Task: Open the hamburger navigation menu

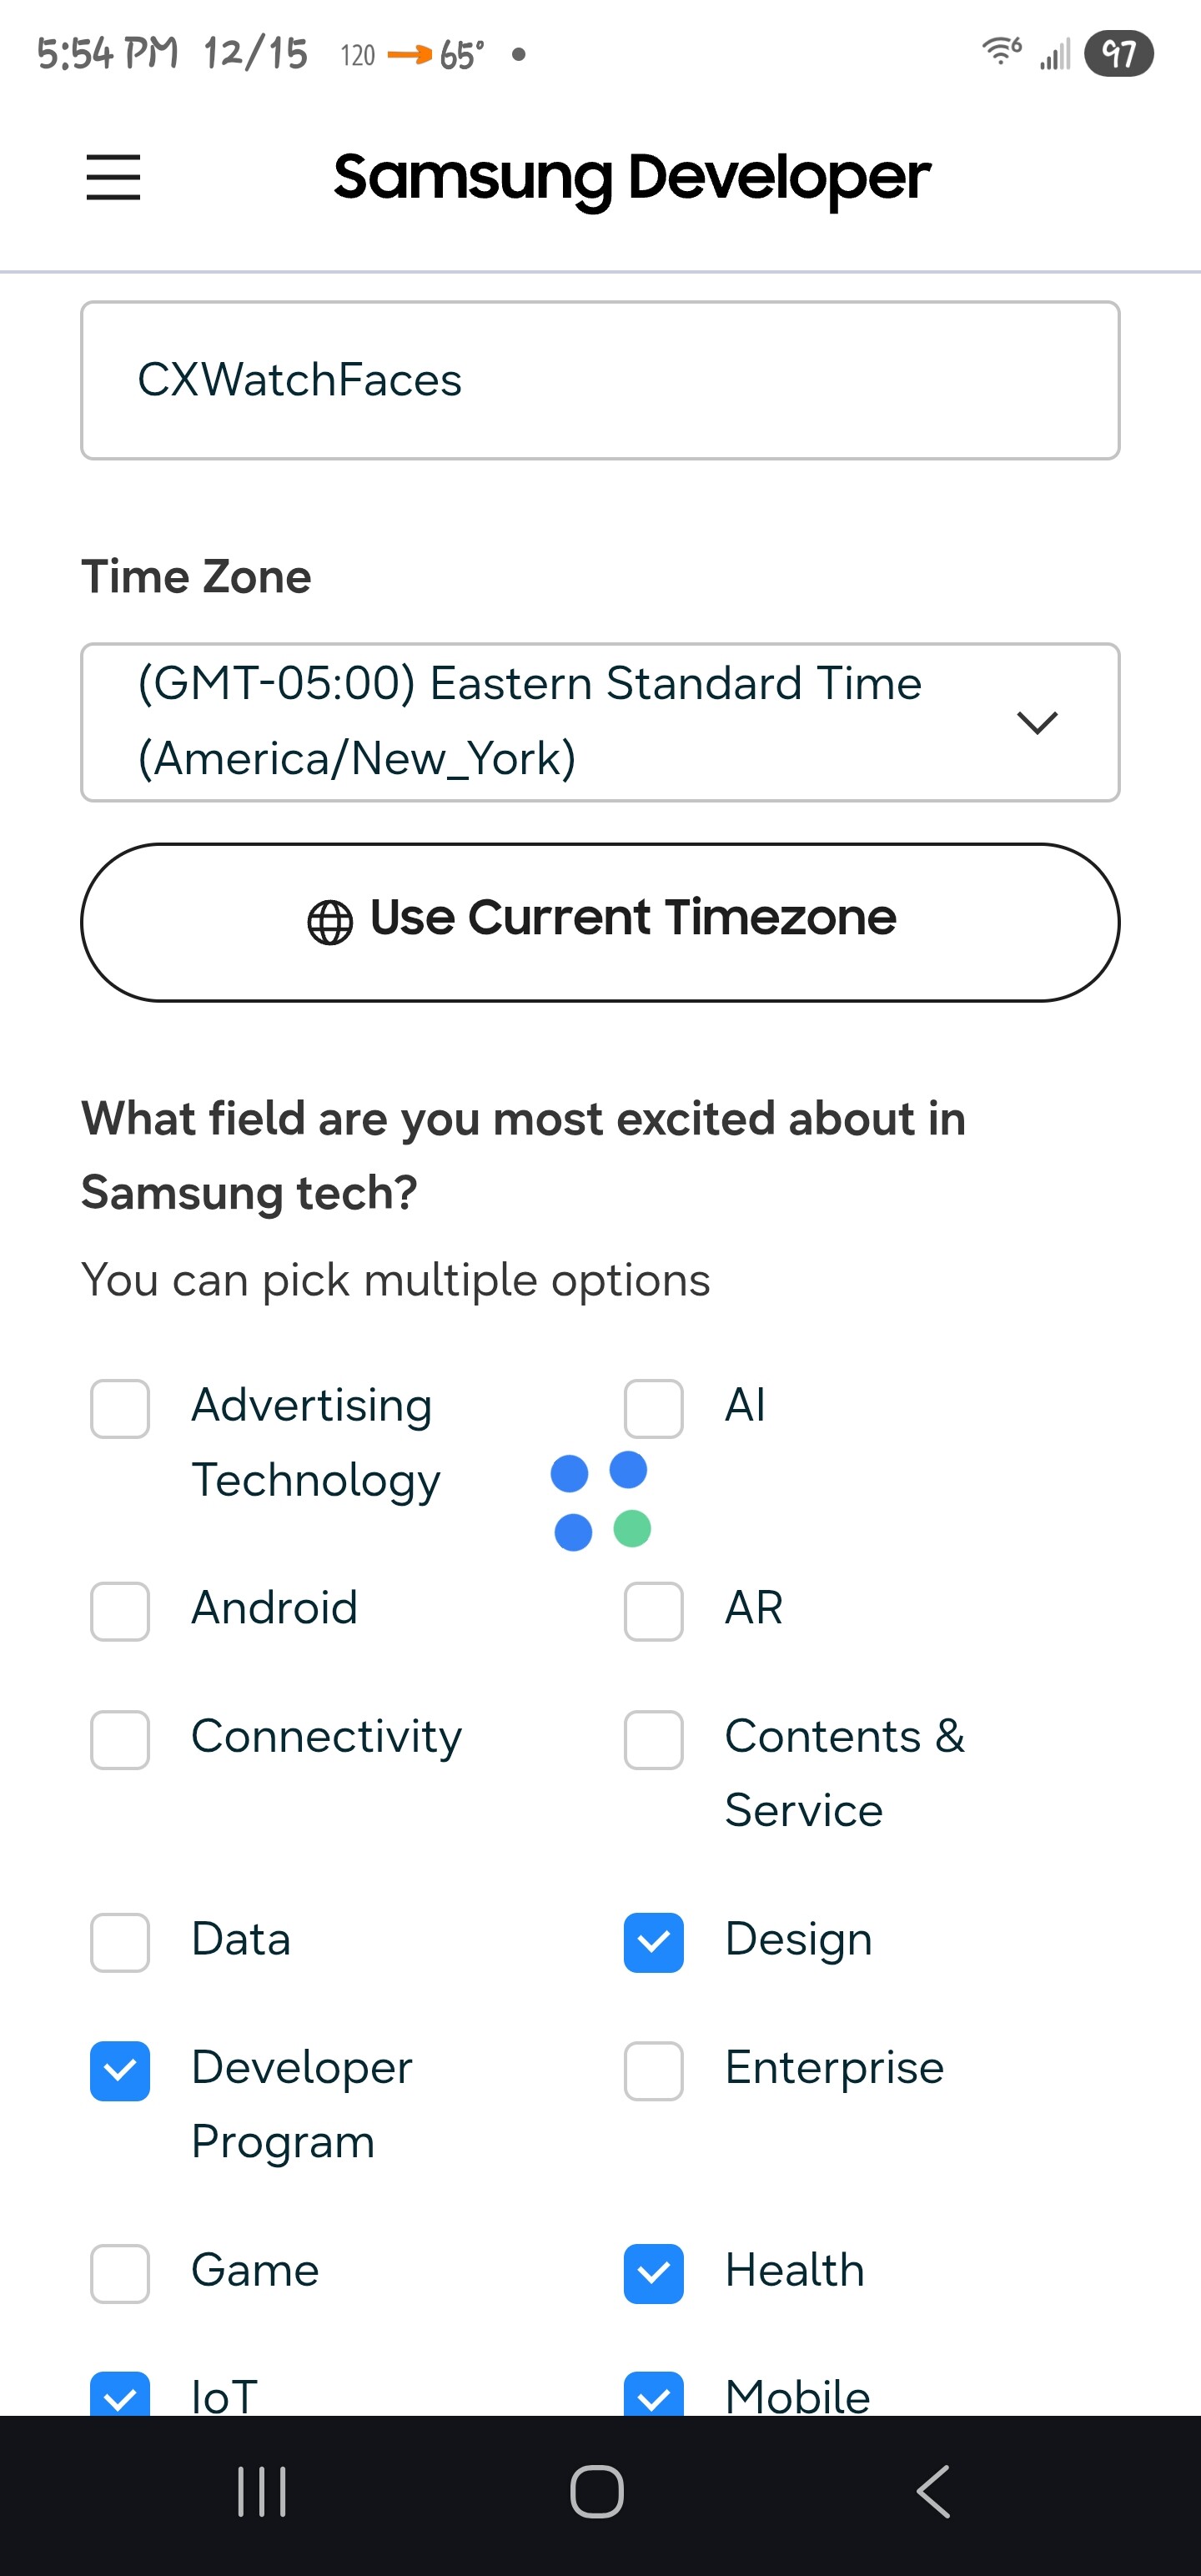Action: click(113, 177)
